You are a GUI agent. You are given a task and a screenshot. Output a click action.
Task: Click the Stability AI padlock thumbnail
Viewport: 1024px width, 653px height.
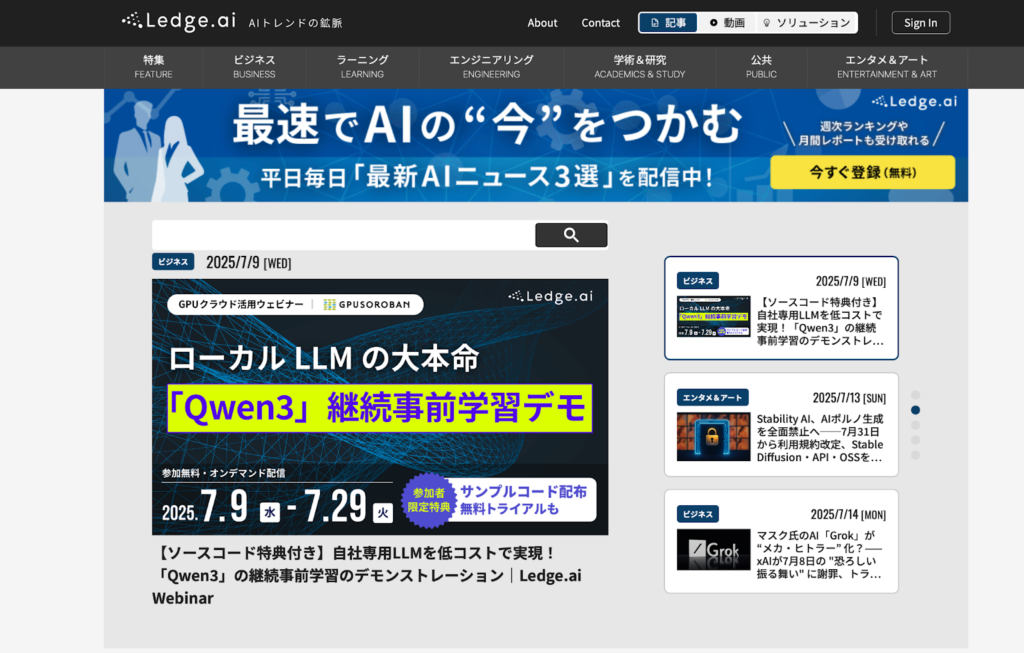click(x=713, y=438)
